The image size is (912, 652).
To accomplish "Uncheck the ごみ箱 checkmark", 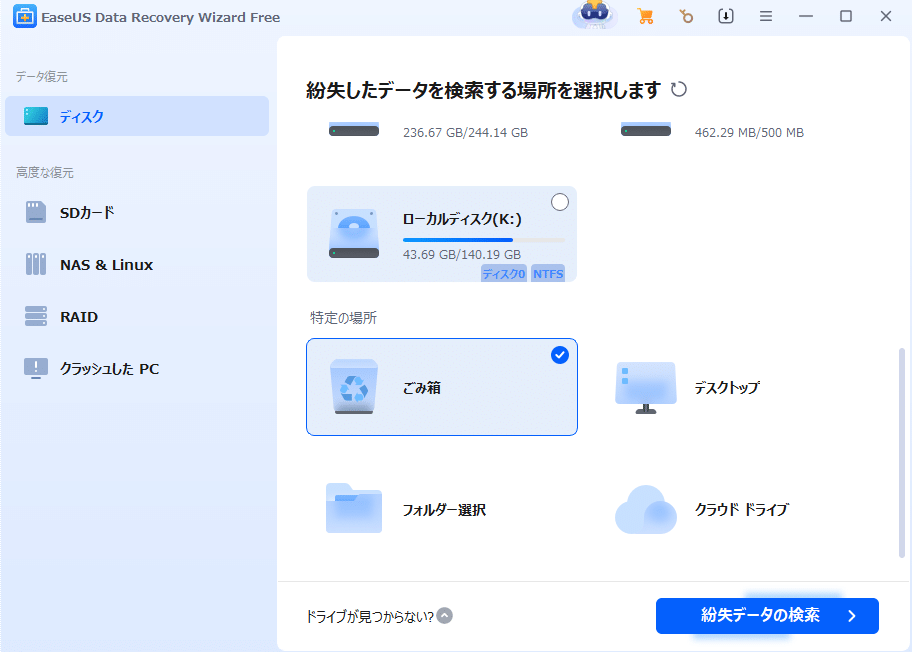I will point(560,355).
